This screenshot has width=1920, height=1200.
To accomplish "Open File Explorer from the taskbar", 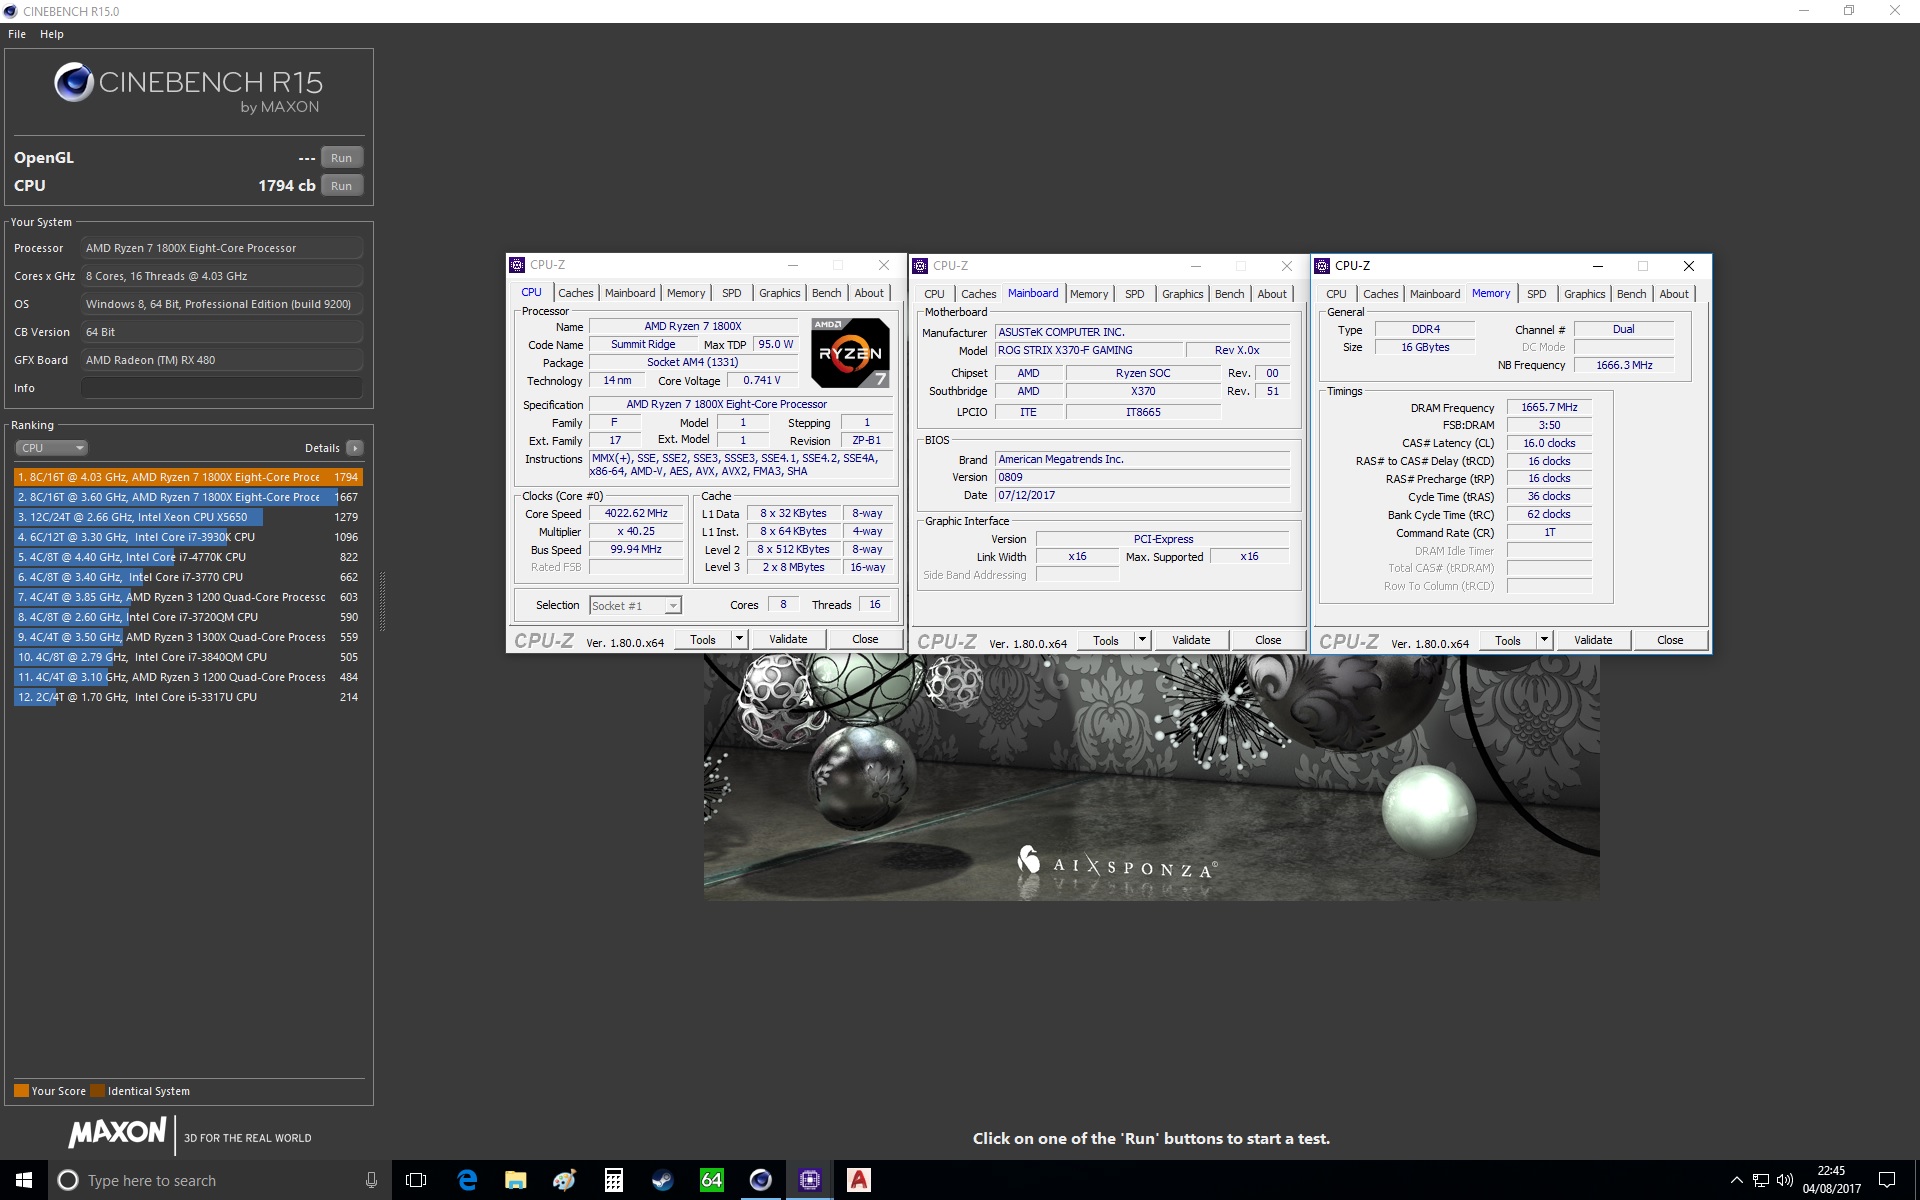I will click(x=515, y=1180).
